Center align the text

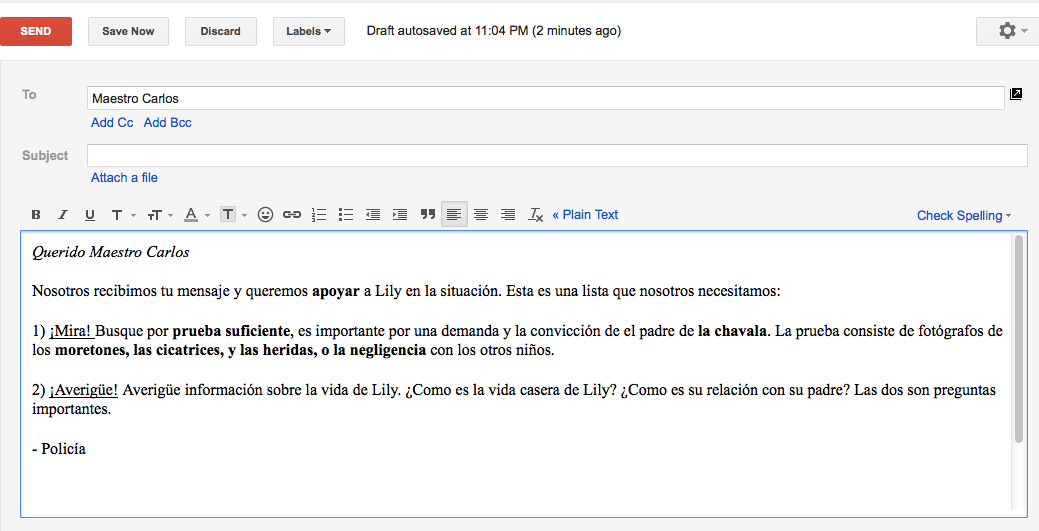(481, 215)
